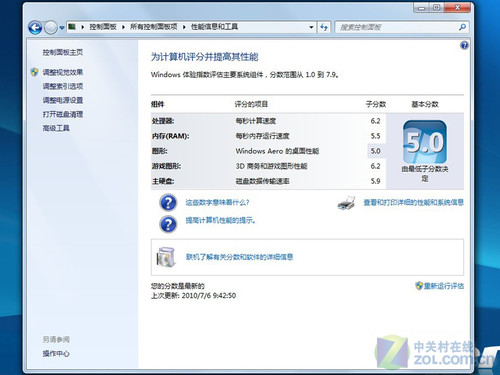Click the 上次更新 2010/7/6 timestamp
500x375 pixels.
[x=193, y=295]
